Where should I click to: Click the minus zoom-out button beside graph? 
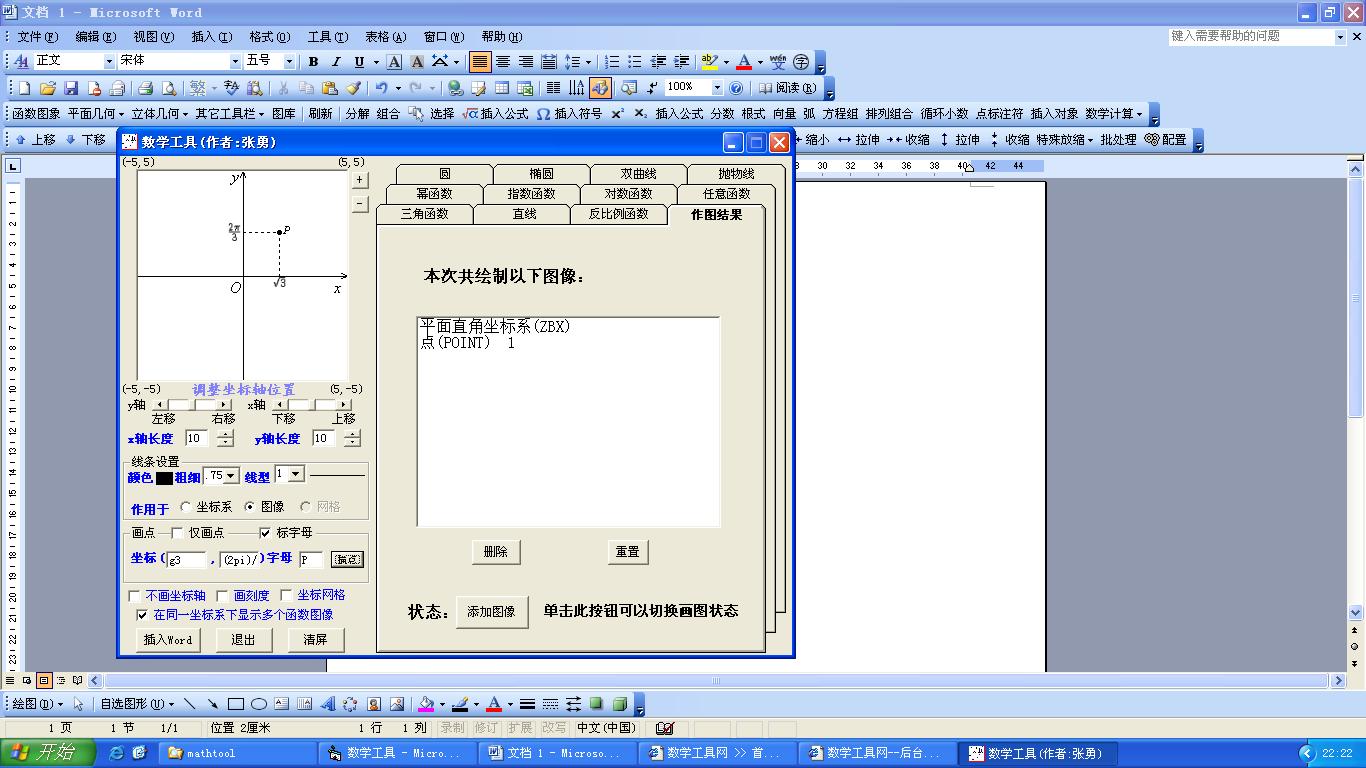[x=360, y=203]
